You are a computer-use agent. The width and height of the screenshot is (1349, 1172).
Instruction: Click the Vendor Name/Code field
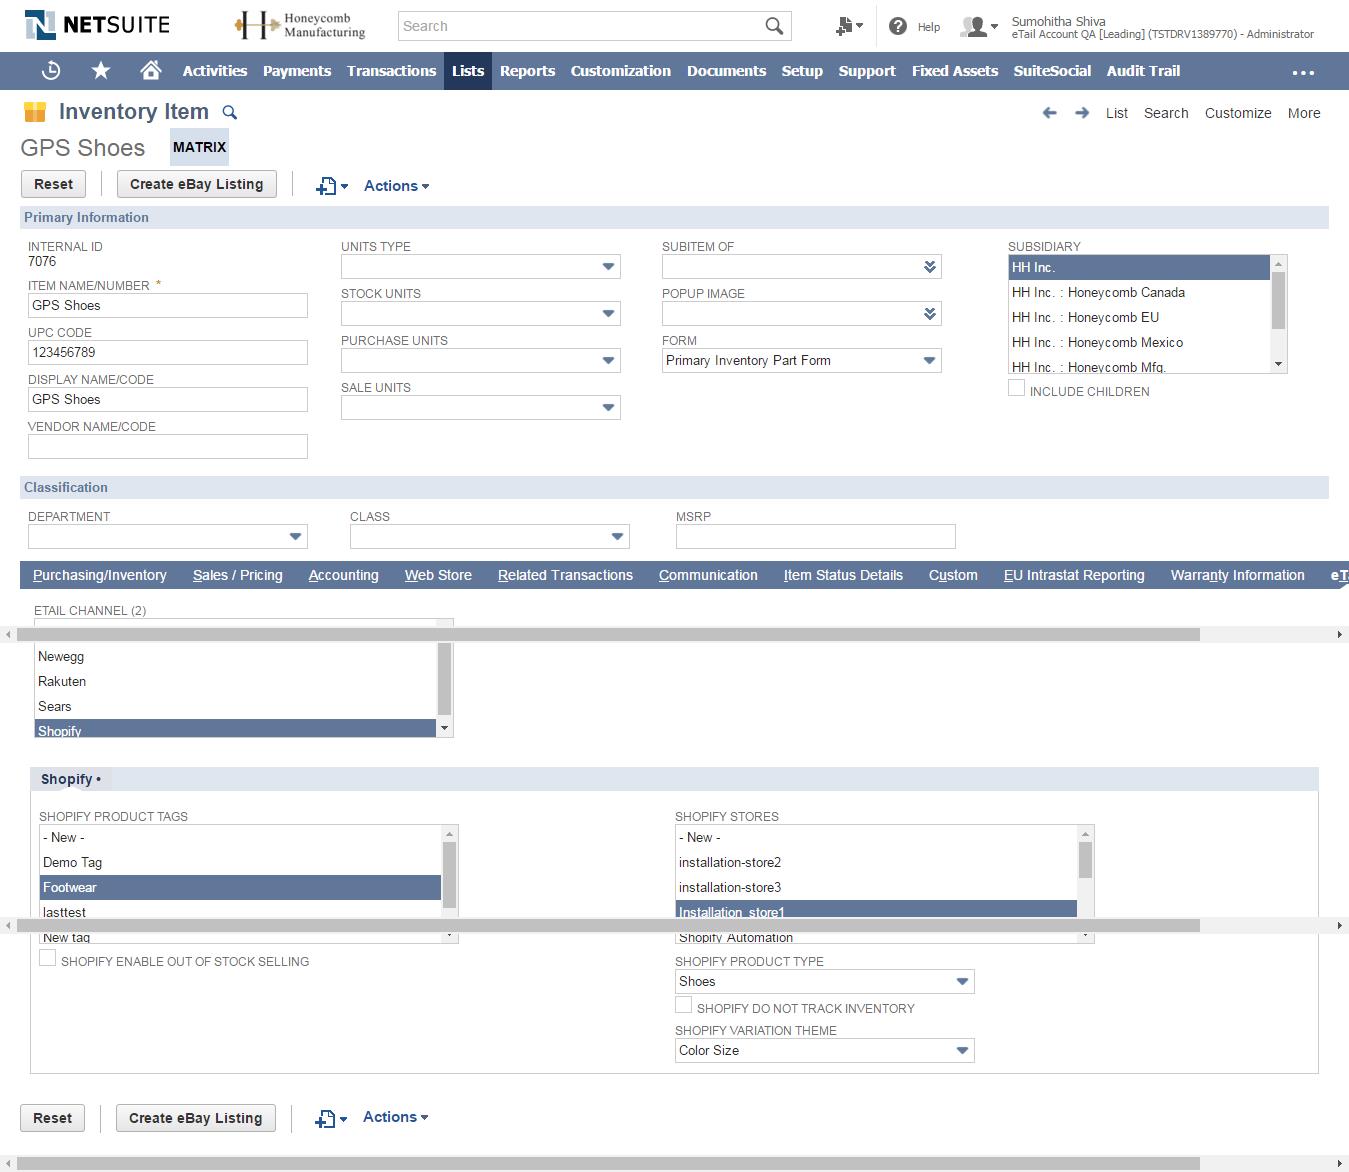pos(168,446)
